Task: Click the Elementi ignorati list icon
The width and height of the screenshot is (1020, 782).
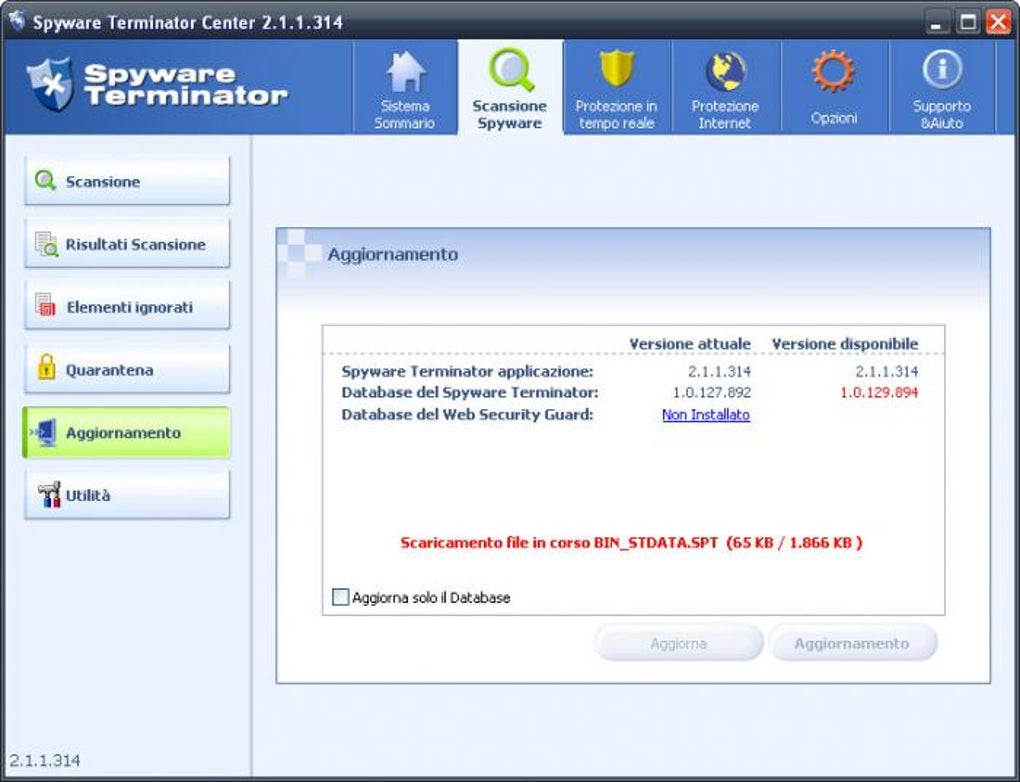Action: coord(46,305)
